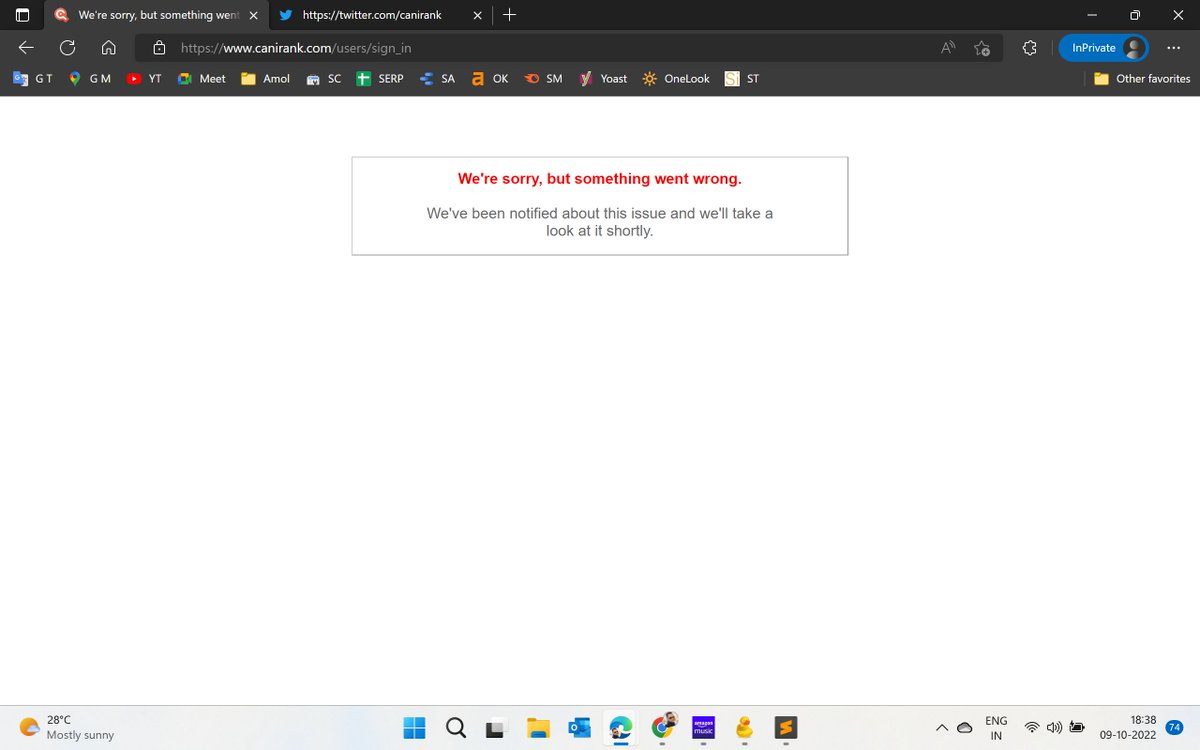Open Read aloud in address bar
The height and width of the screenshot is (750, 1200).
[948, 48]
